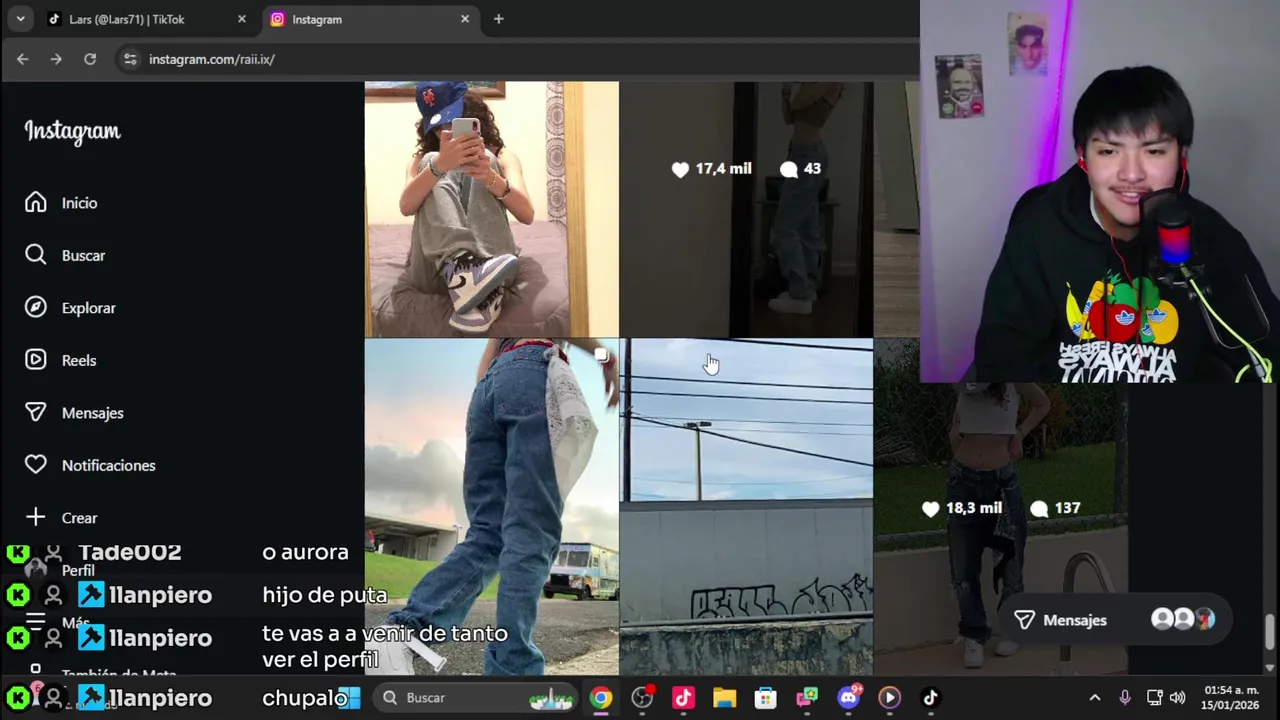Open Discord from the taskbar
This screenshot has height=720, width=1280.
[x=848, y=698]
